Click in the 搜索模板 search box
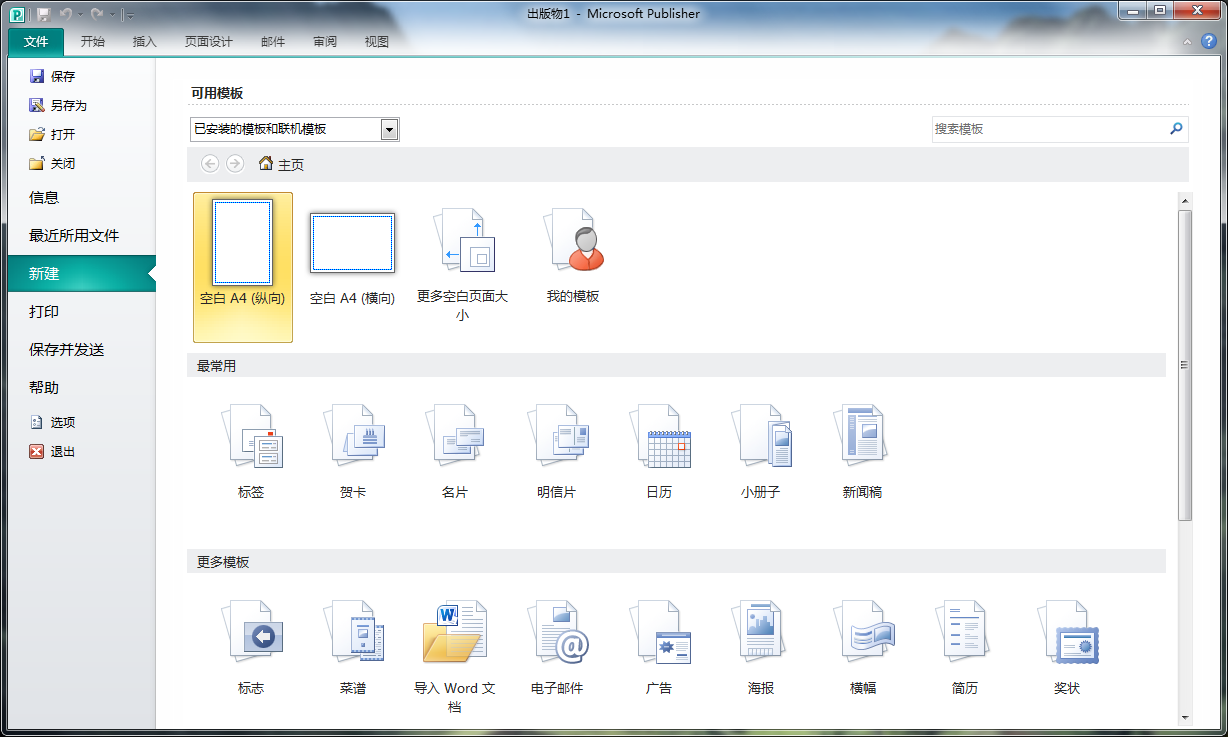1228x737 pixels. point(1048,129)
